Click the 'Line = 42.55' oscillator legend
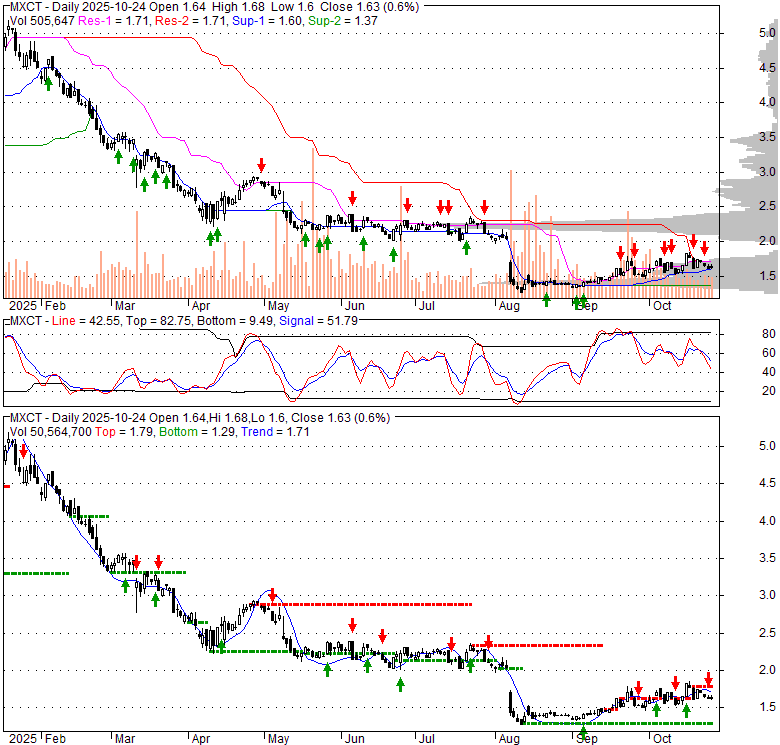This screenshot has width=780, height=745. tap(86, 321)
